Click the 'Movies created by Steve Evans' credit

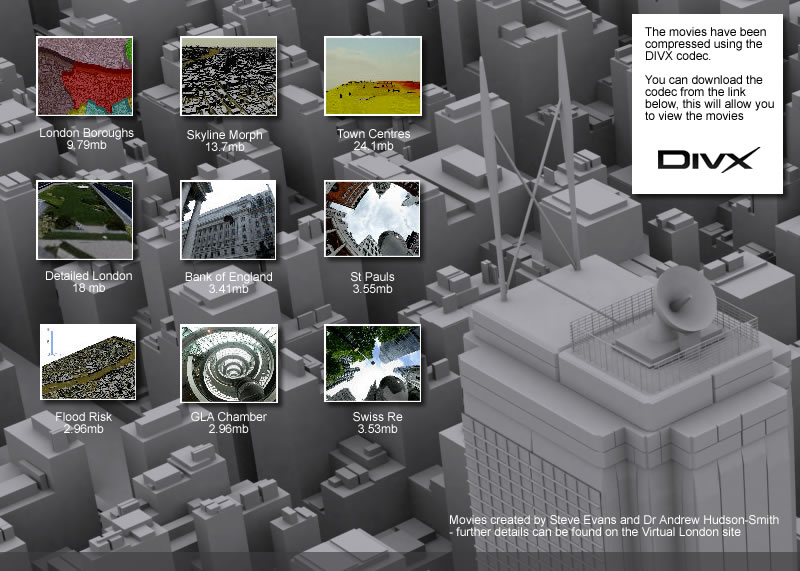coord(614,520)
